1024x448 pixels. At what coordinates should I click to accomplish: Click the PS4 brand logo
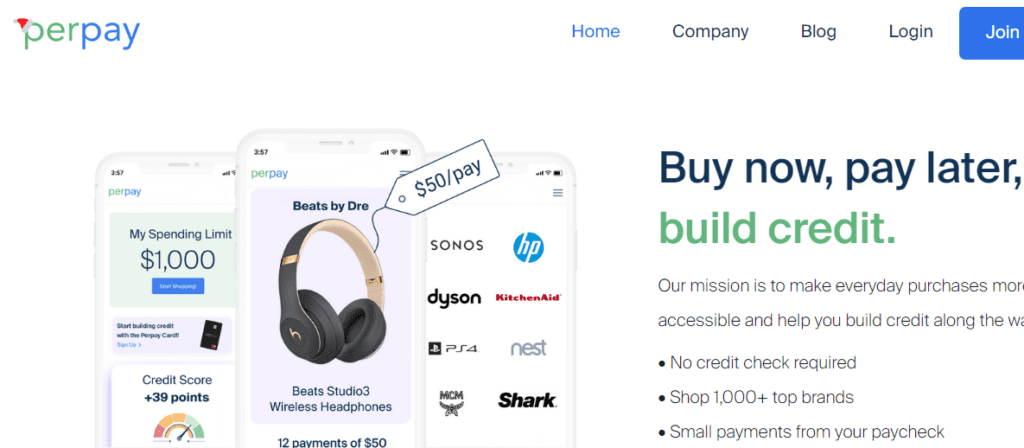pos(454,349)
